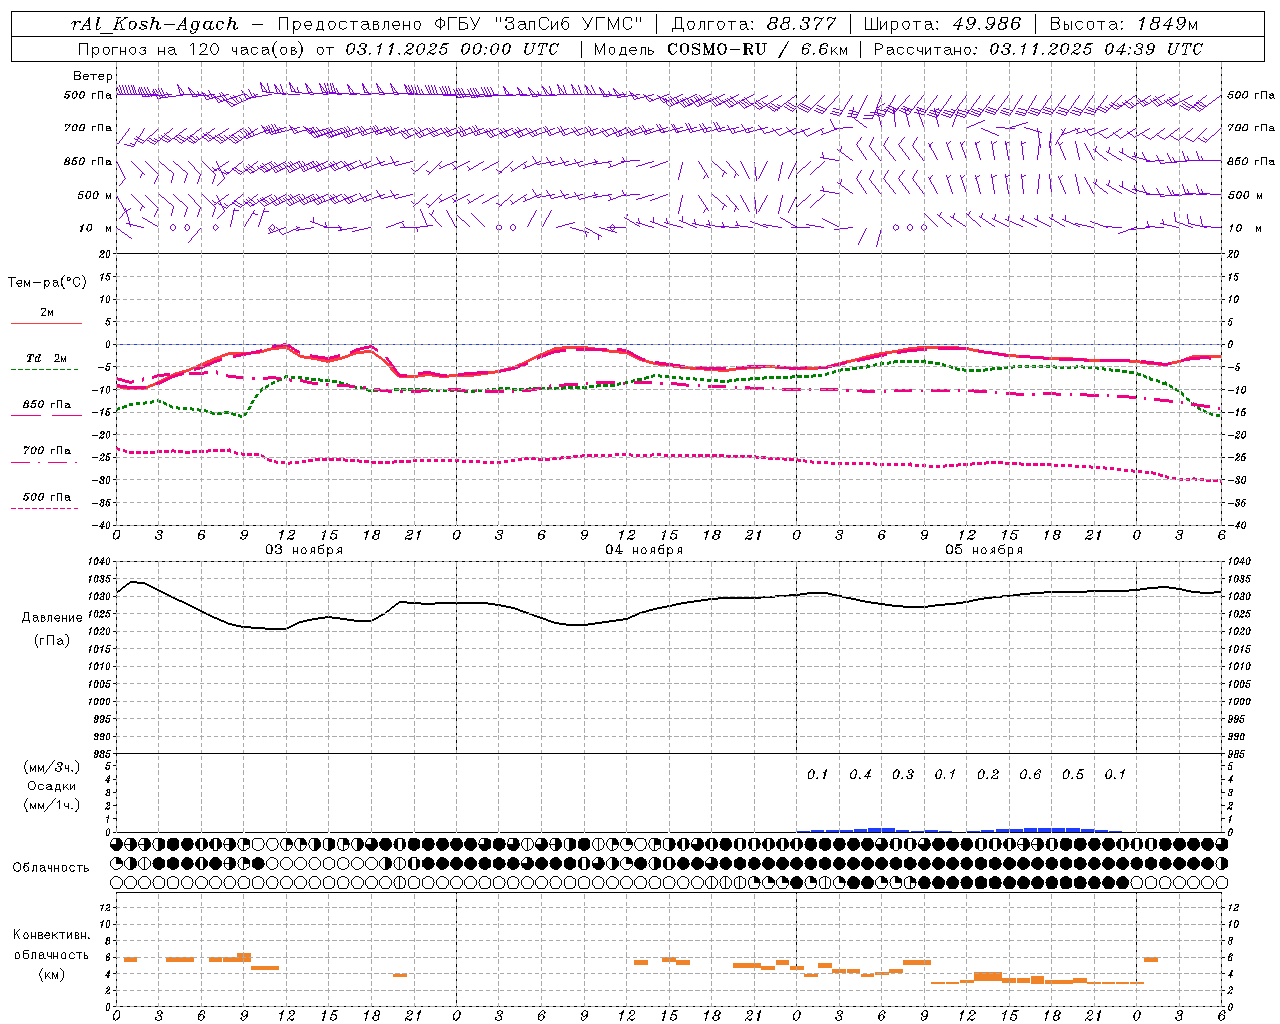
Task: Click the 04 ноября date label
Action: pyautogui.click(x=644, y=550)
